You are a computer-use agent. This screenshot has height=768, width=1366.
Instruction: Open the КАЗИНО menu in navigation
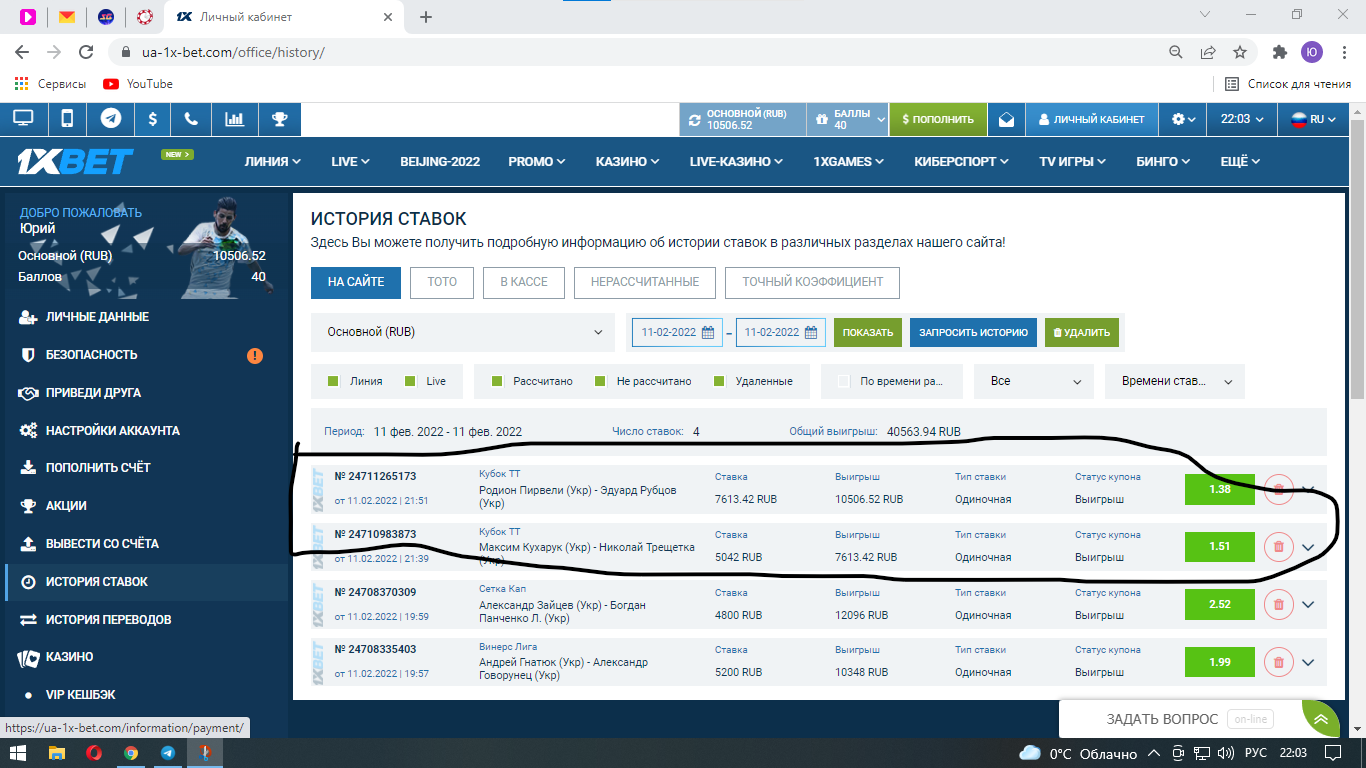tap(627, 161)
